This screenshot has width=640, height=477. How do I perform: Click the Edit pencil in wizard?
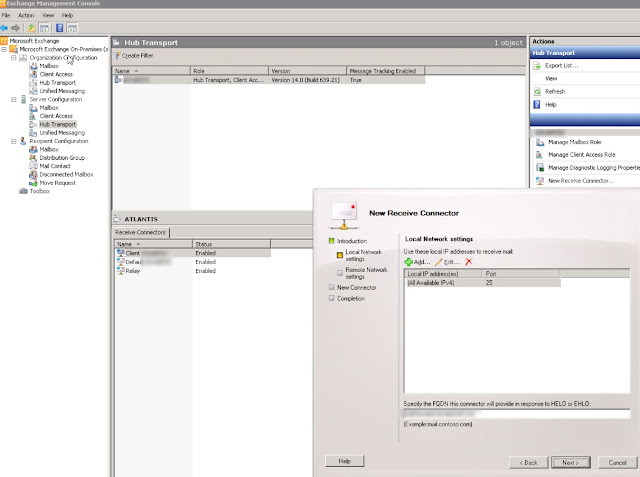(x=447, y=262)
